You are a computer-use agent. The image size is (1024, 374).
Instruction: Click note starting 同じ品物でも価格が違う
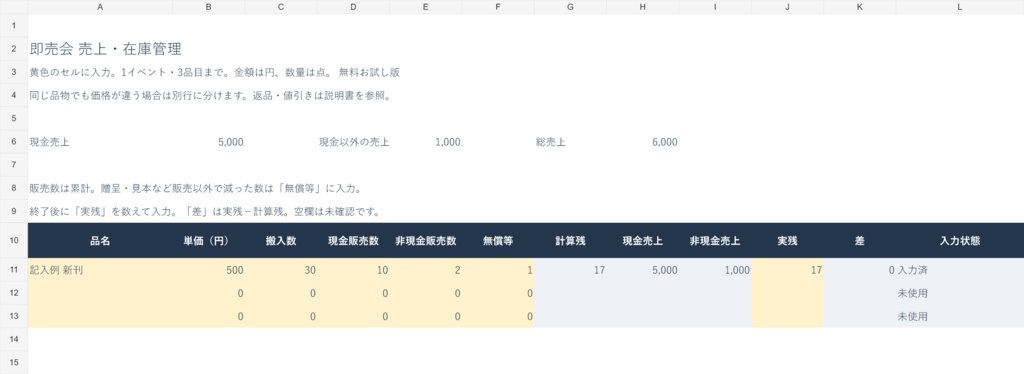pos(210,96)
